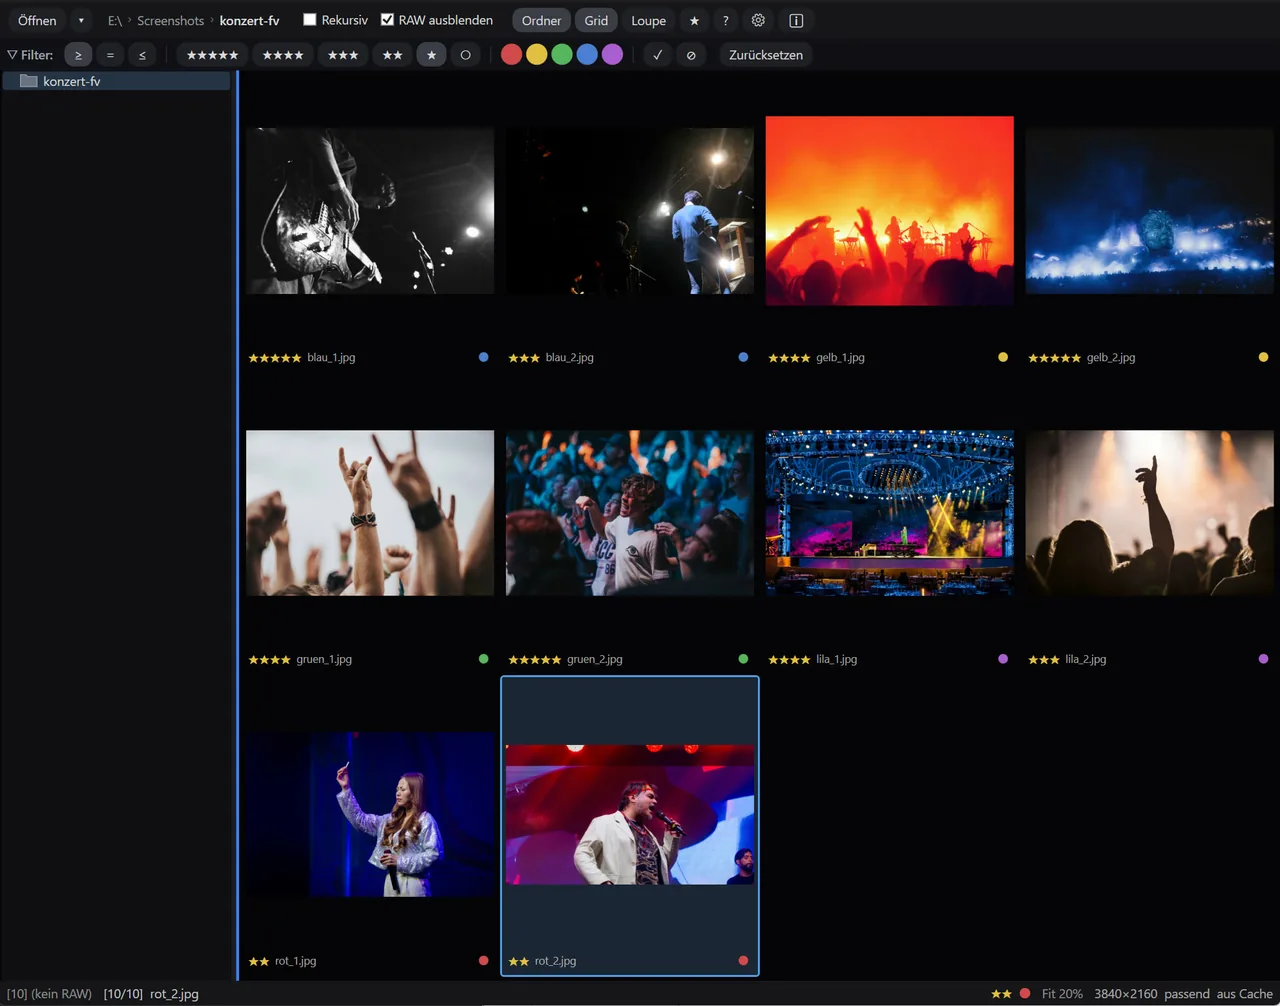Click yellow label dot of gelb_1.jpg
The image size is (1280, 1006).
(x=1003, y=357)
